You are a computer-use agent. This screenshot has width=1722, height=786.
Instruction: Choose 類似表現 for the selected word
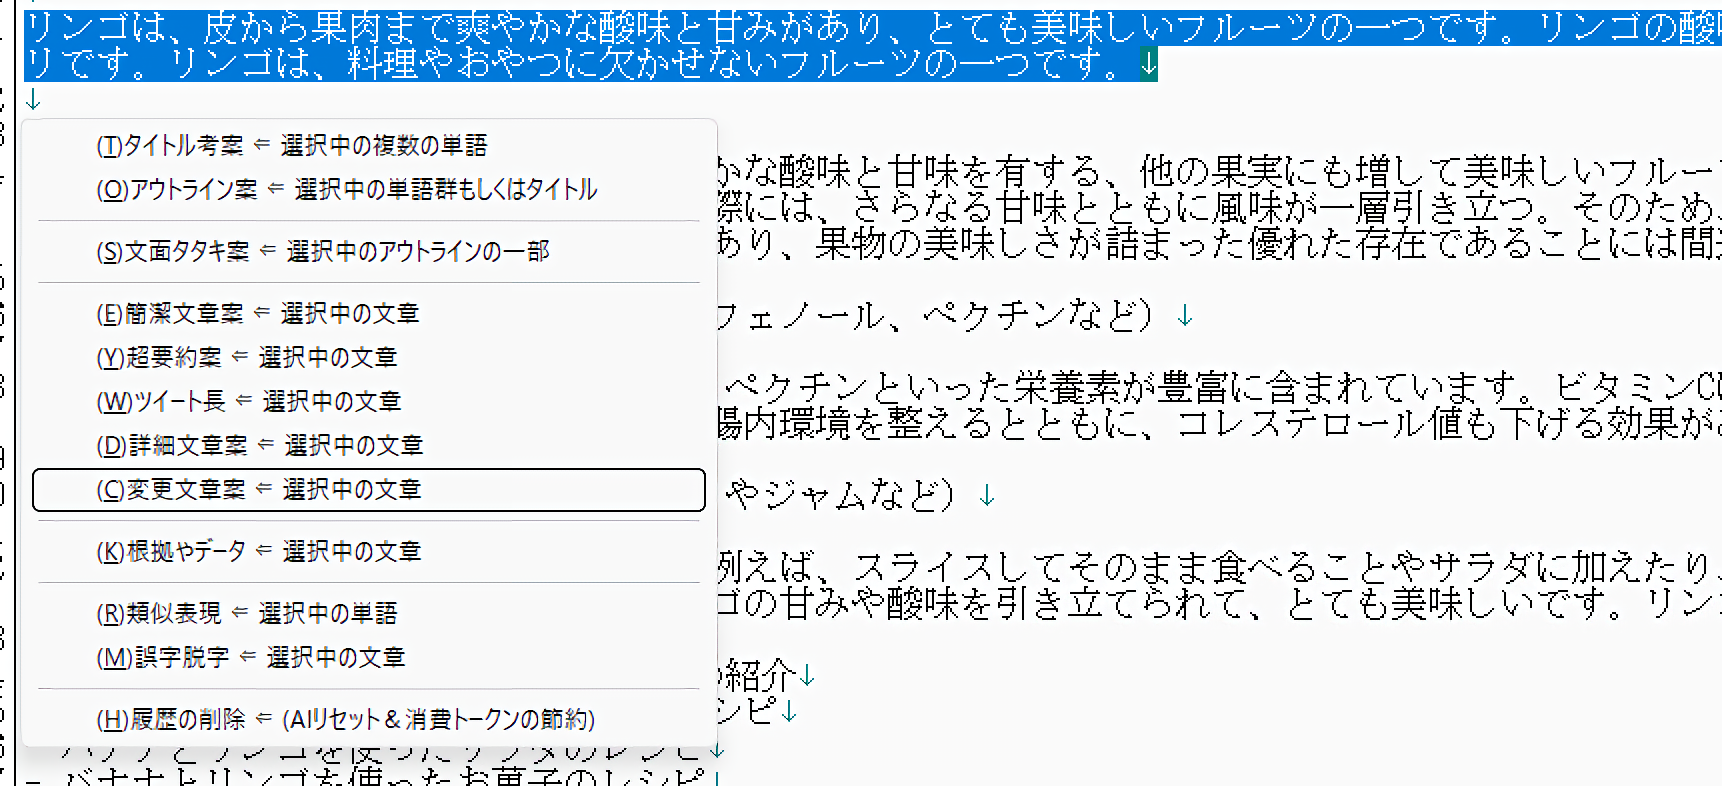click(246, 614)
